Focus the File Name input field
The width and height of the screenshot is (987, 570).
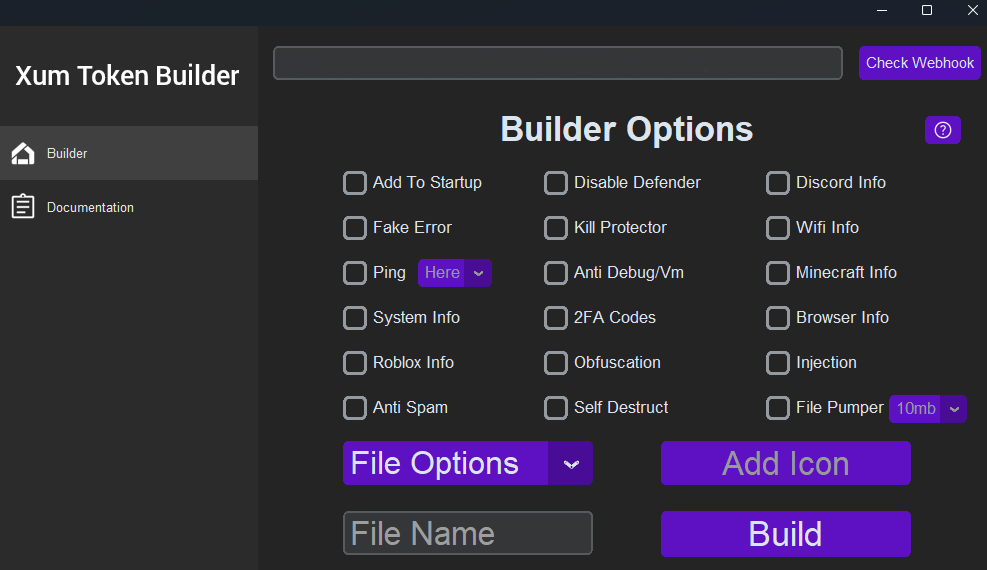pos(468,533)
